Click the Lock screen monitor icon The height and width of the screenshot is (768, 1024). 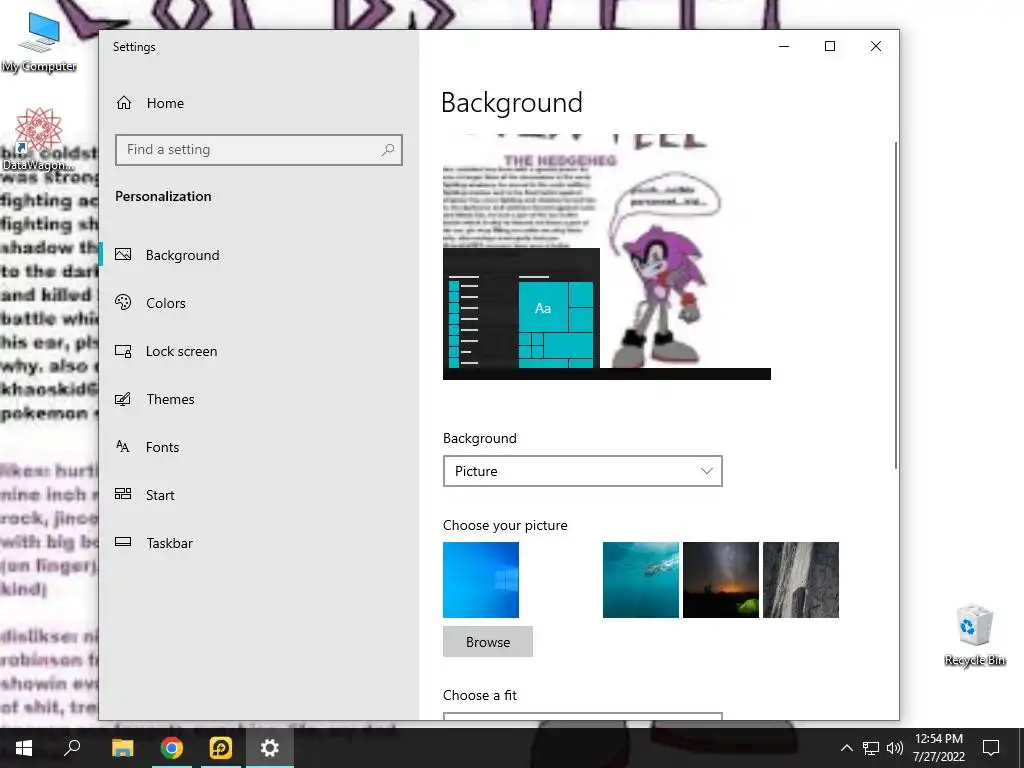pos(123,351)
